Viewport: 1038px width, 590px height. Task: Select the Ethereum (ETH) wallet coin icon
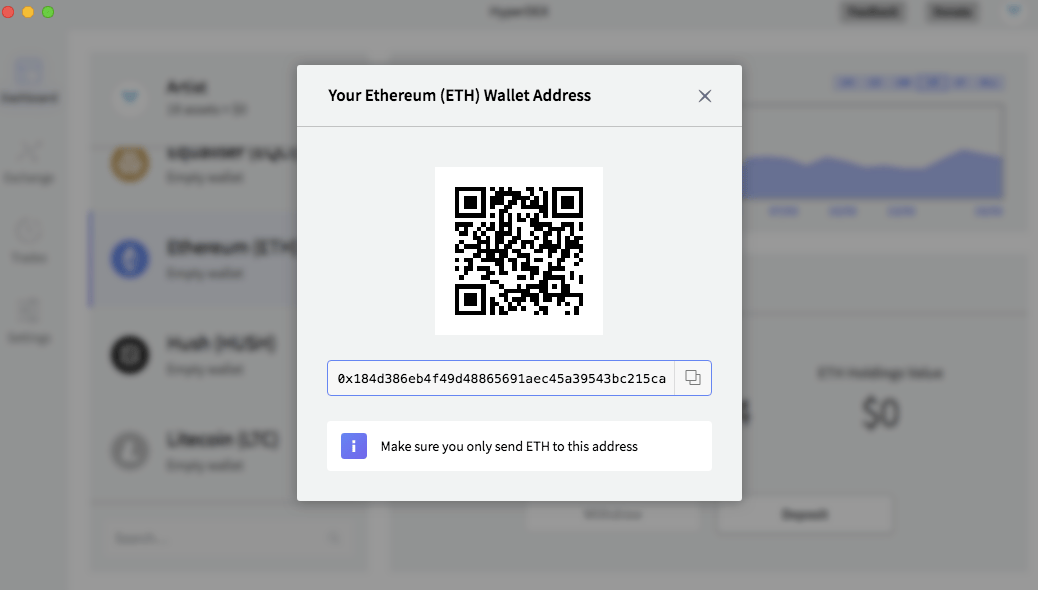130,258
